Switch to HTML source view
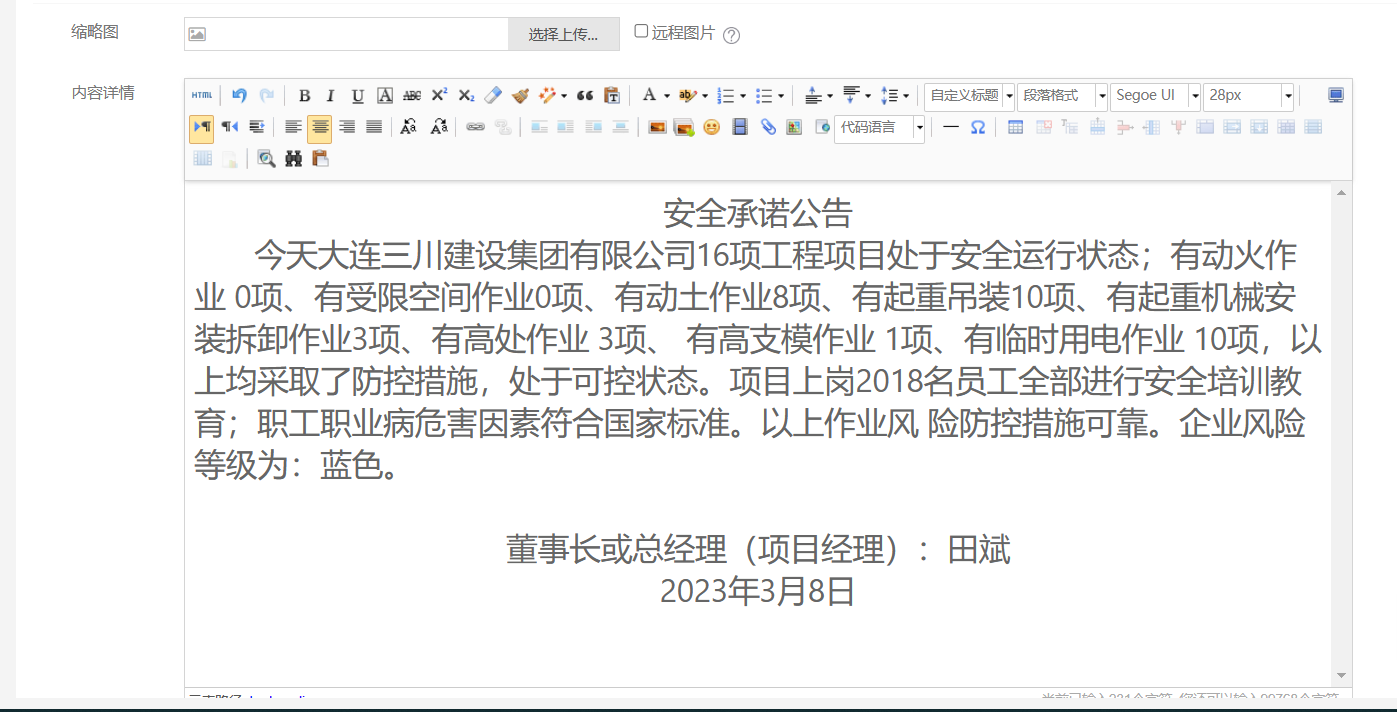Screen dimensions: 1397x712 [202, 96]
